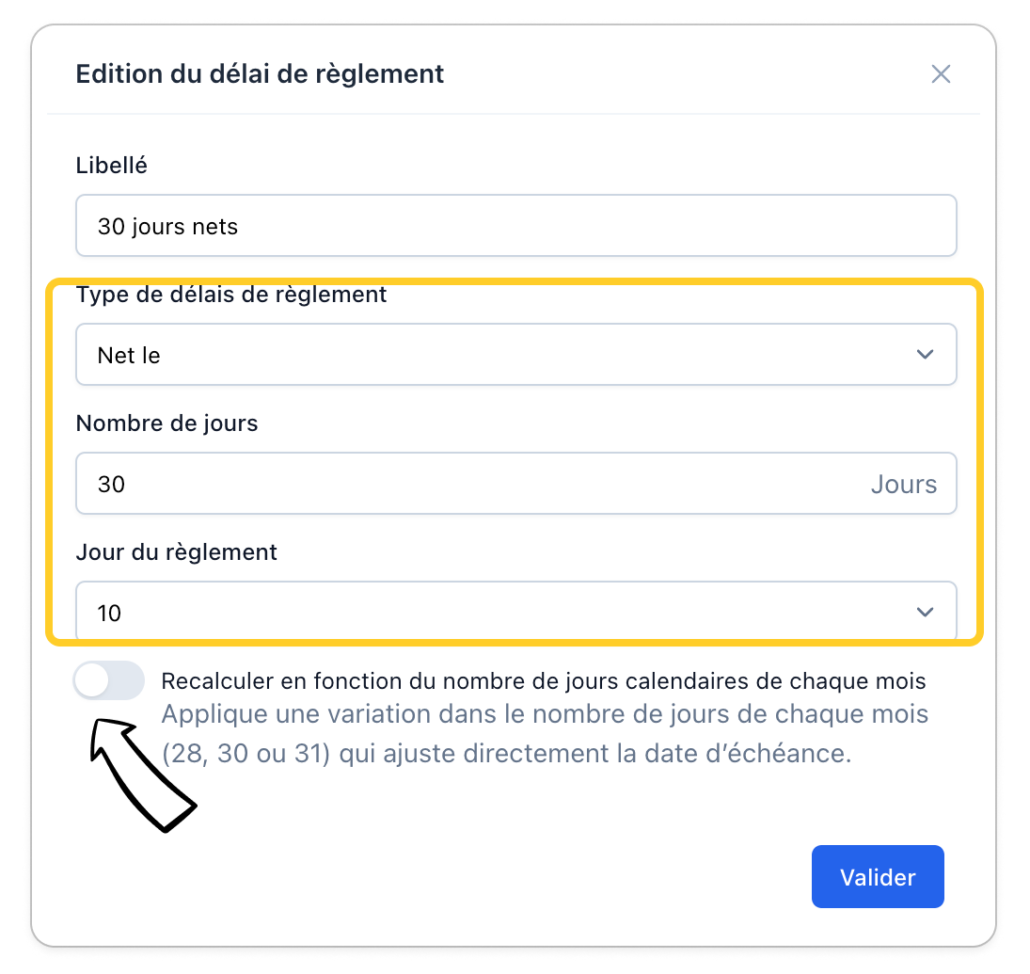Click the Type de délais de règlement label

pyautogui.click(x=231, y=295)
